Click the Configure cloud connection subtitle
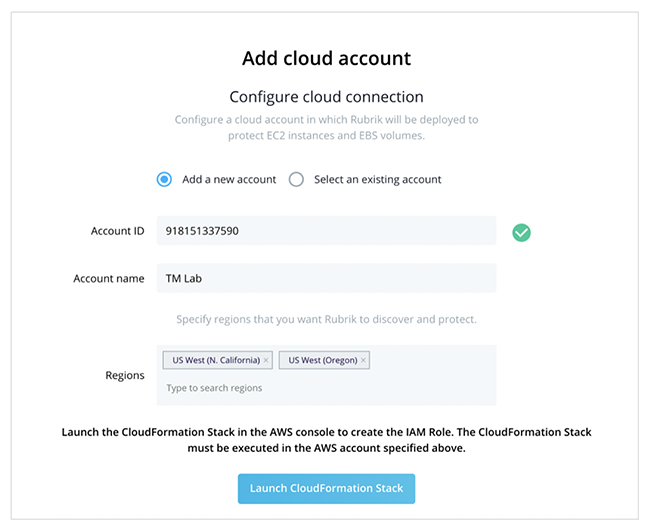The image size is (650, 530). (x=326, y=97)
